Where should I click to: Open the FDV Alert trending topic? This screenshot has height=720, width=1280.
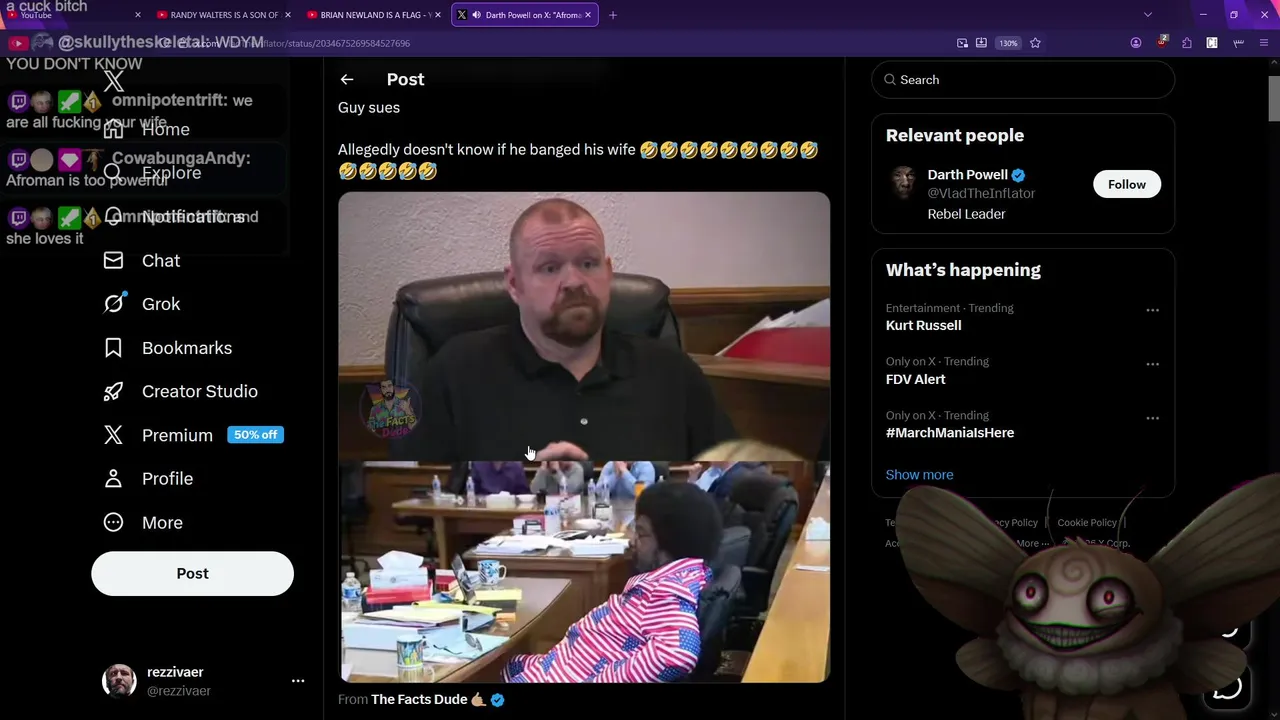coord(915,380)
